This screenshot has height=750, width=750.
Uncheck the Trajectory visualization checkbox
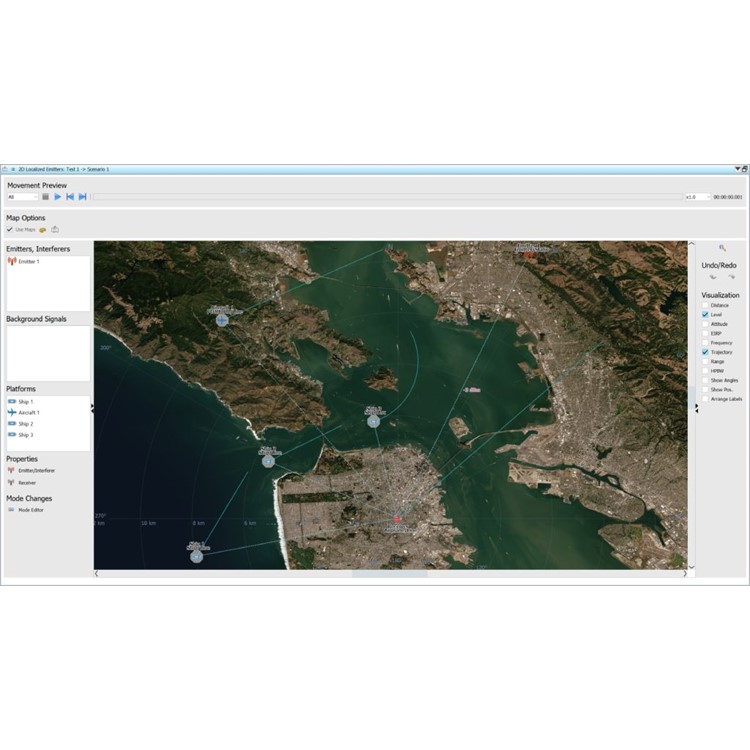coord(705,352)
